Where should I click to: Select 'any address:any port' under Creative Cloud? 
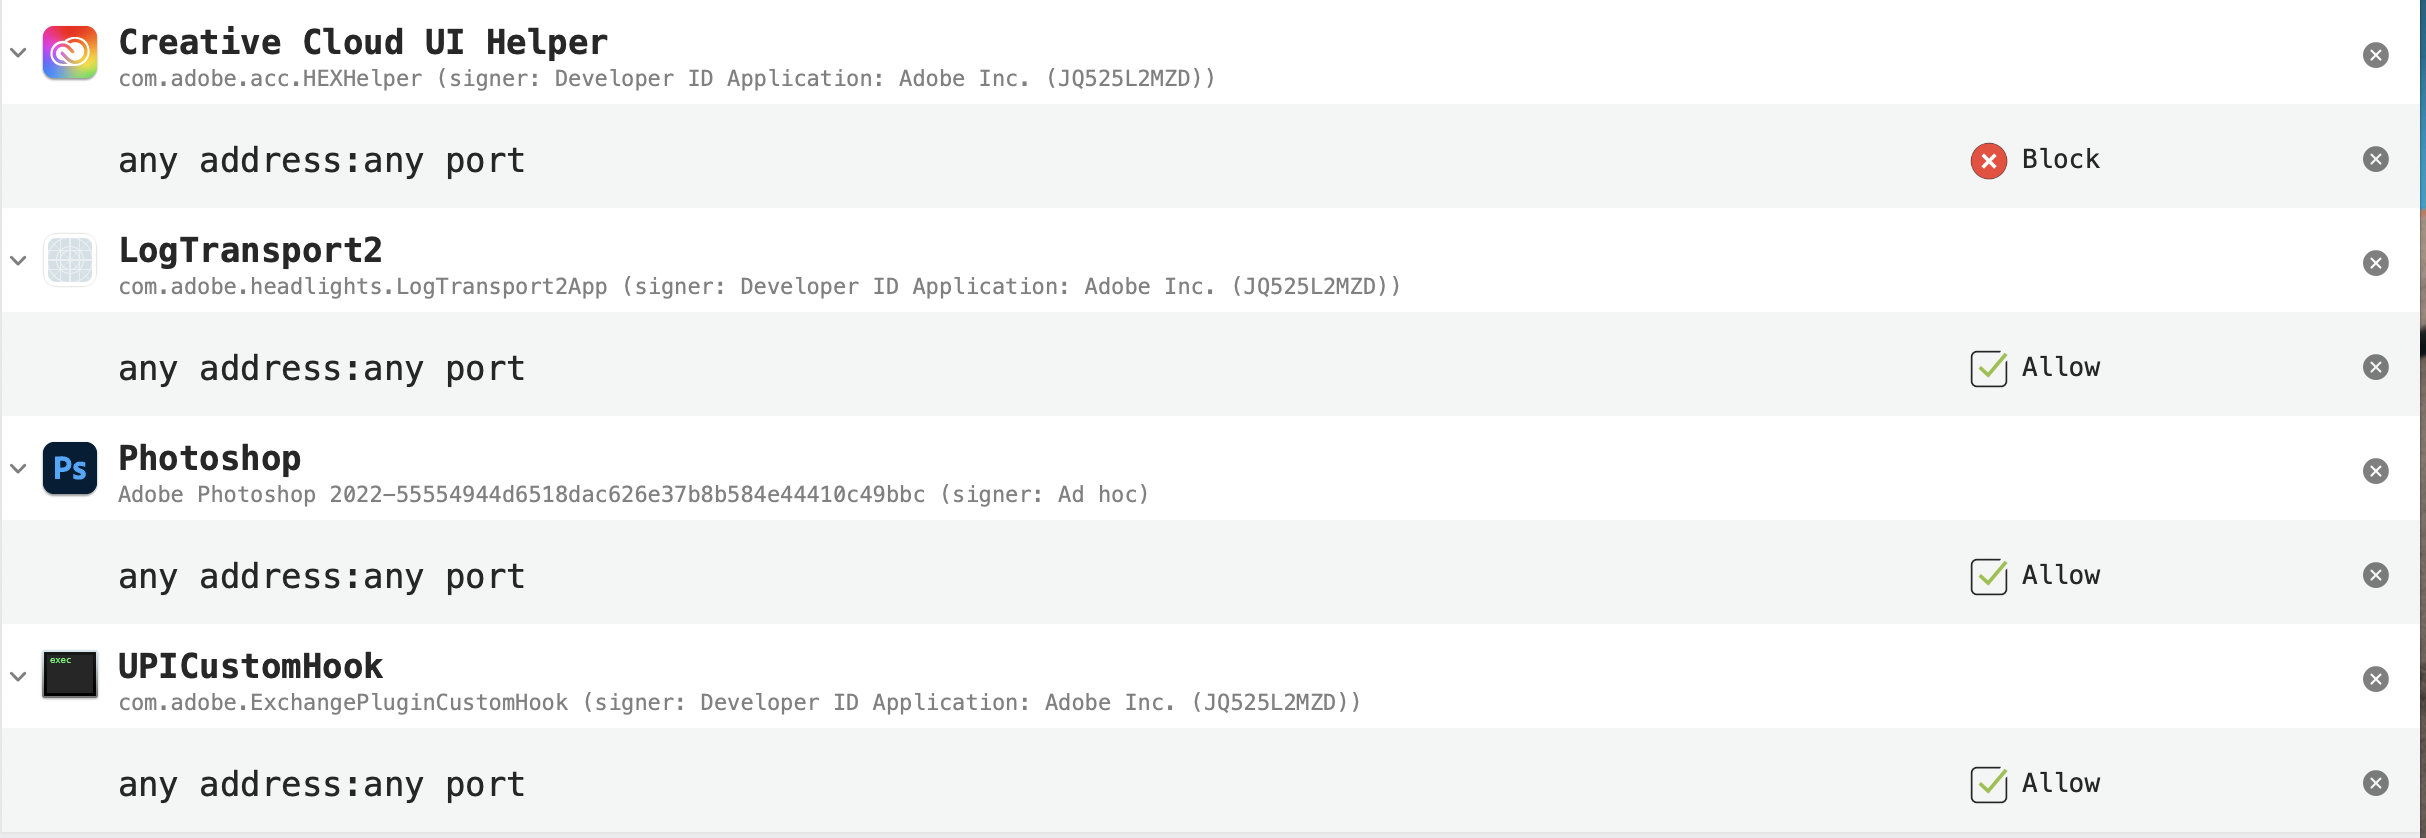322,161
